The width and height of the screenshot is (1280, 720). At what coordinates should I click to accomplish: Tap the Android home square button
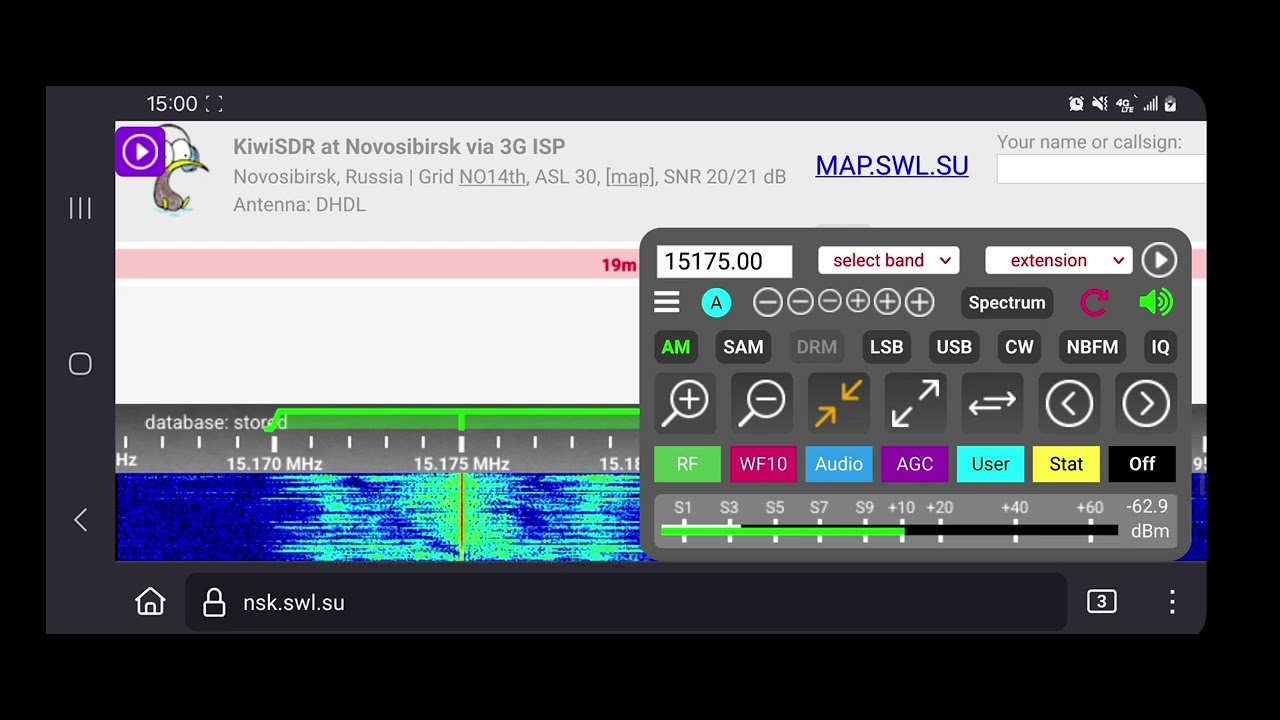tap(80, 364)
